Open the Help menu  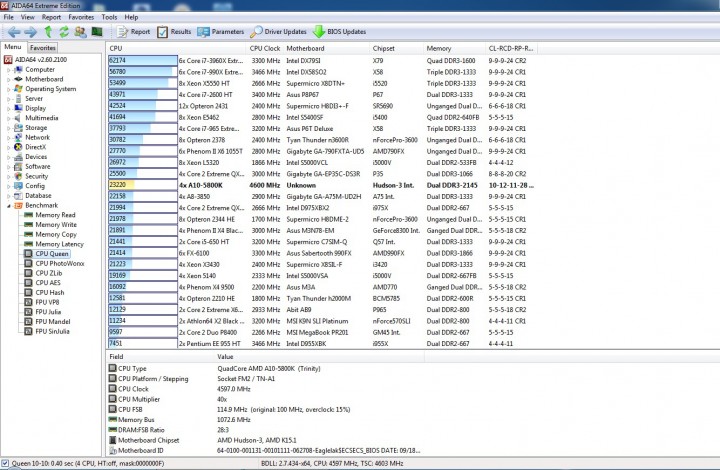[x=131, y=17]
